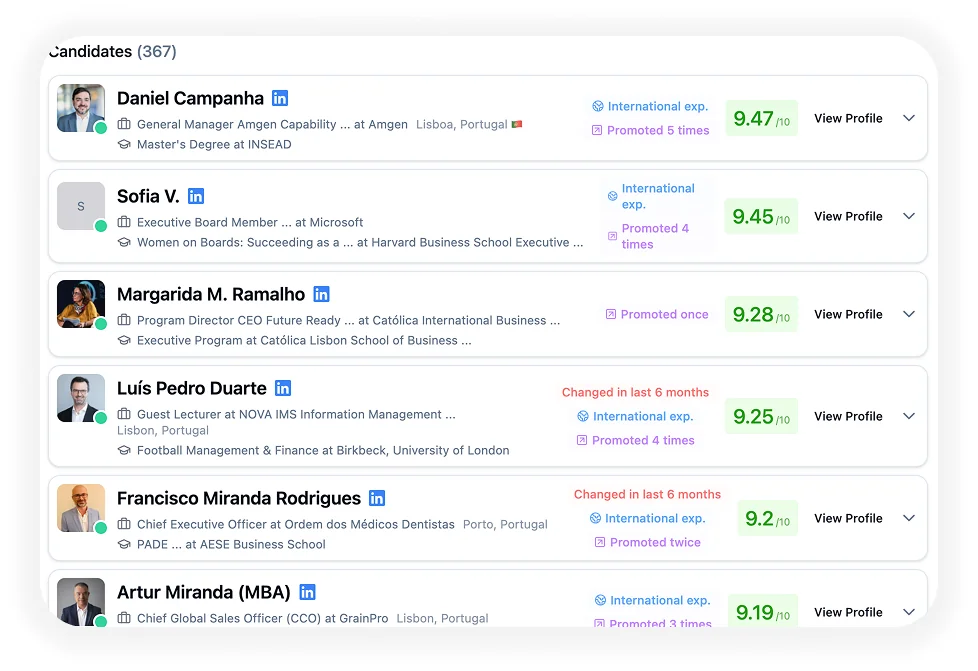Click Artur Miranda's LinkedIn icon
This screenshot has height=671, width=978.
click(x=308, y=592)
